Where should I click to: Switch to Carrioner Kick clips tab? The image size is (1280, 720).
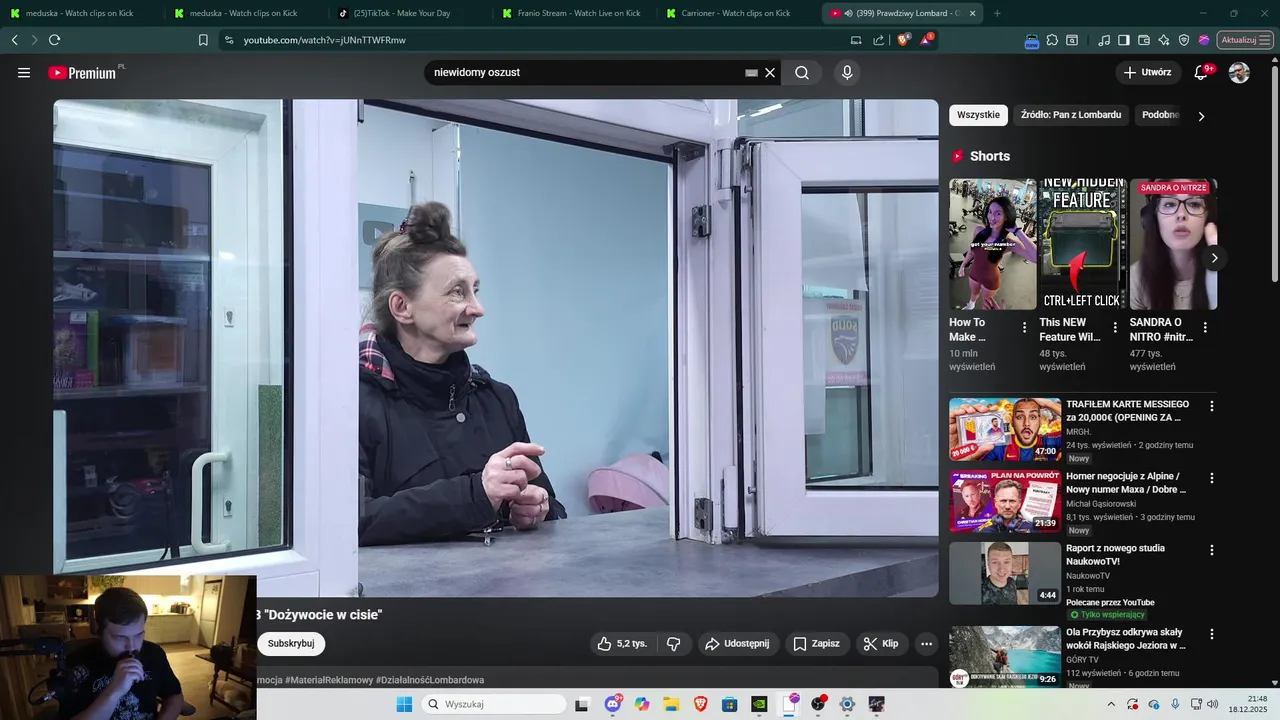(x=736, y=13)
